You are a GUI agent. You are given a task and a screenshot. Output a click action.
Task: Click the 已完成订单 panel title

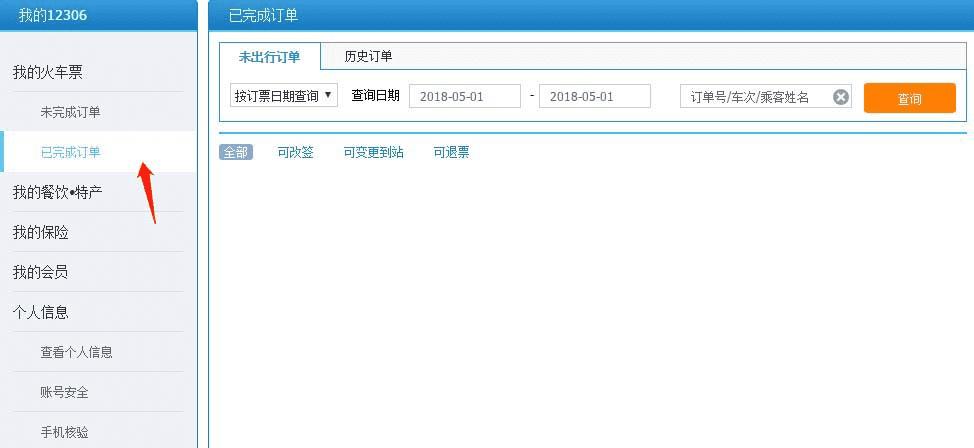coord(263,16)
